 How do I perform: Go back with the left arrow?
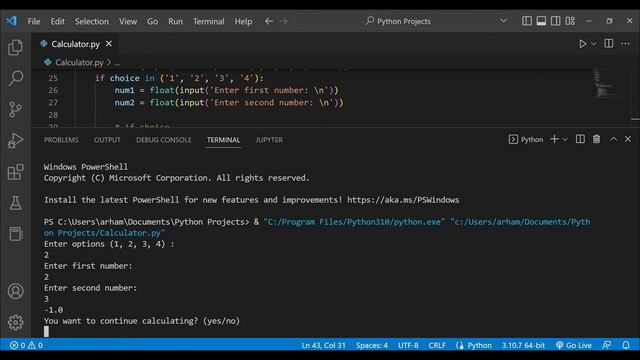tap(269, 21)
